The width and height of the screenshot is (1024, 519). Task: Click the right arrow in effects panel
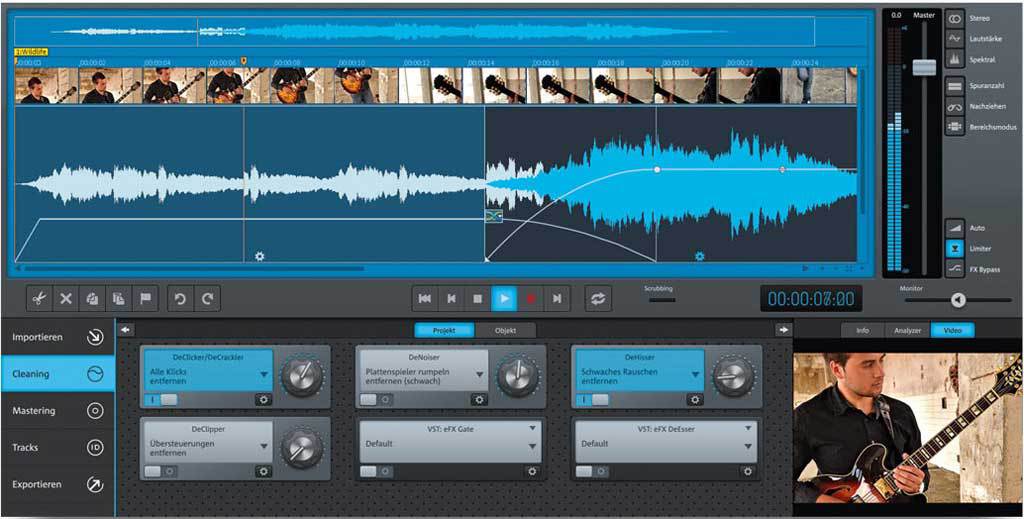click(783, 330)
